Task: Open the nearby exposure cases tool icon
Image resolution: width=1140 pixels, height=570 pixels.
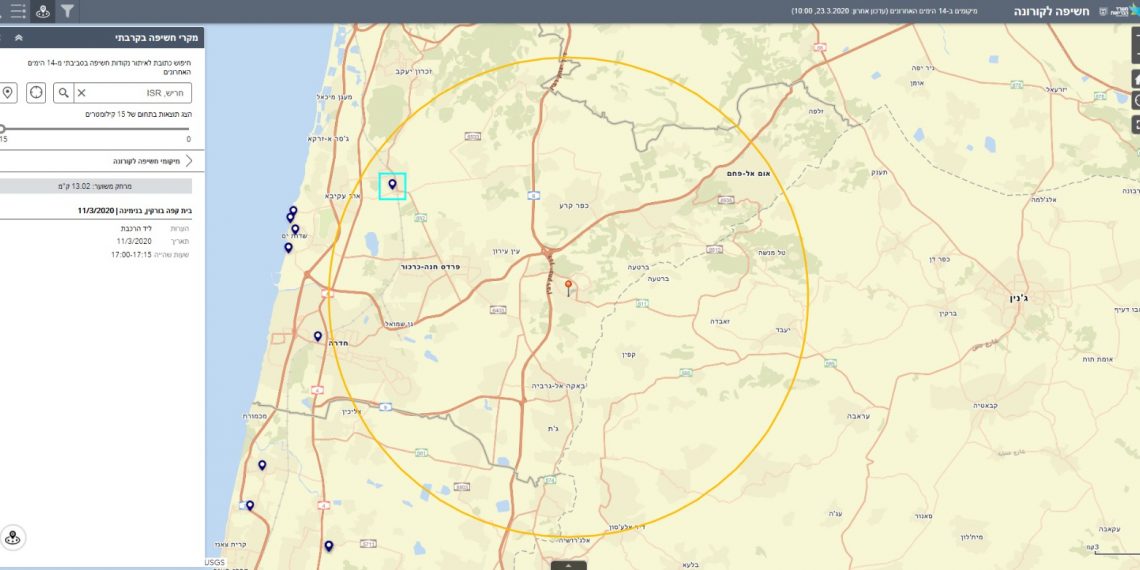Action: (42, 11)
